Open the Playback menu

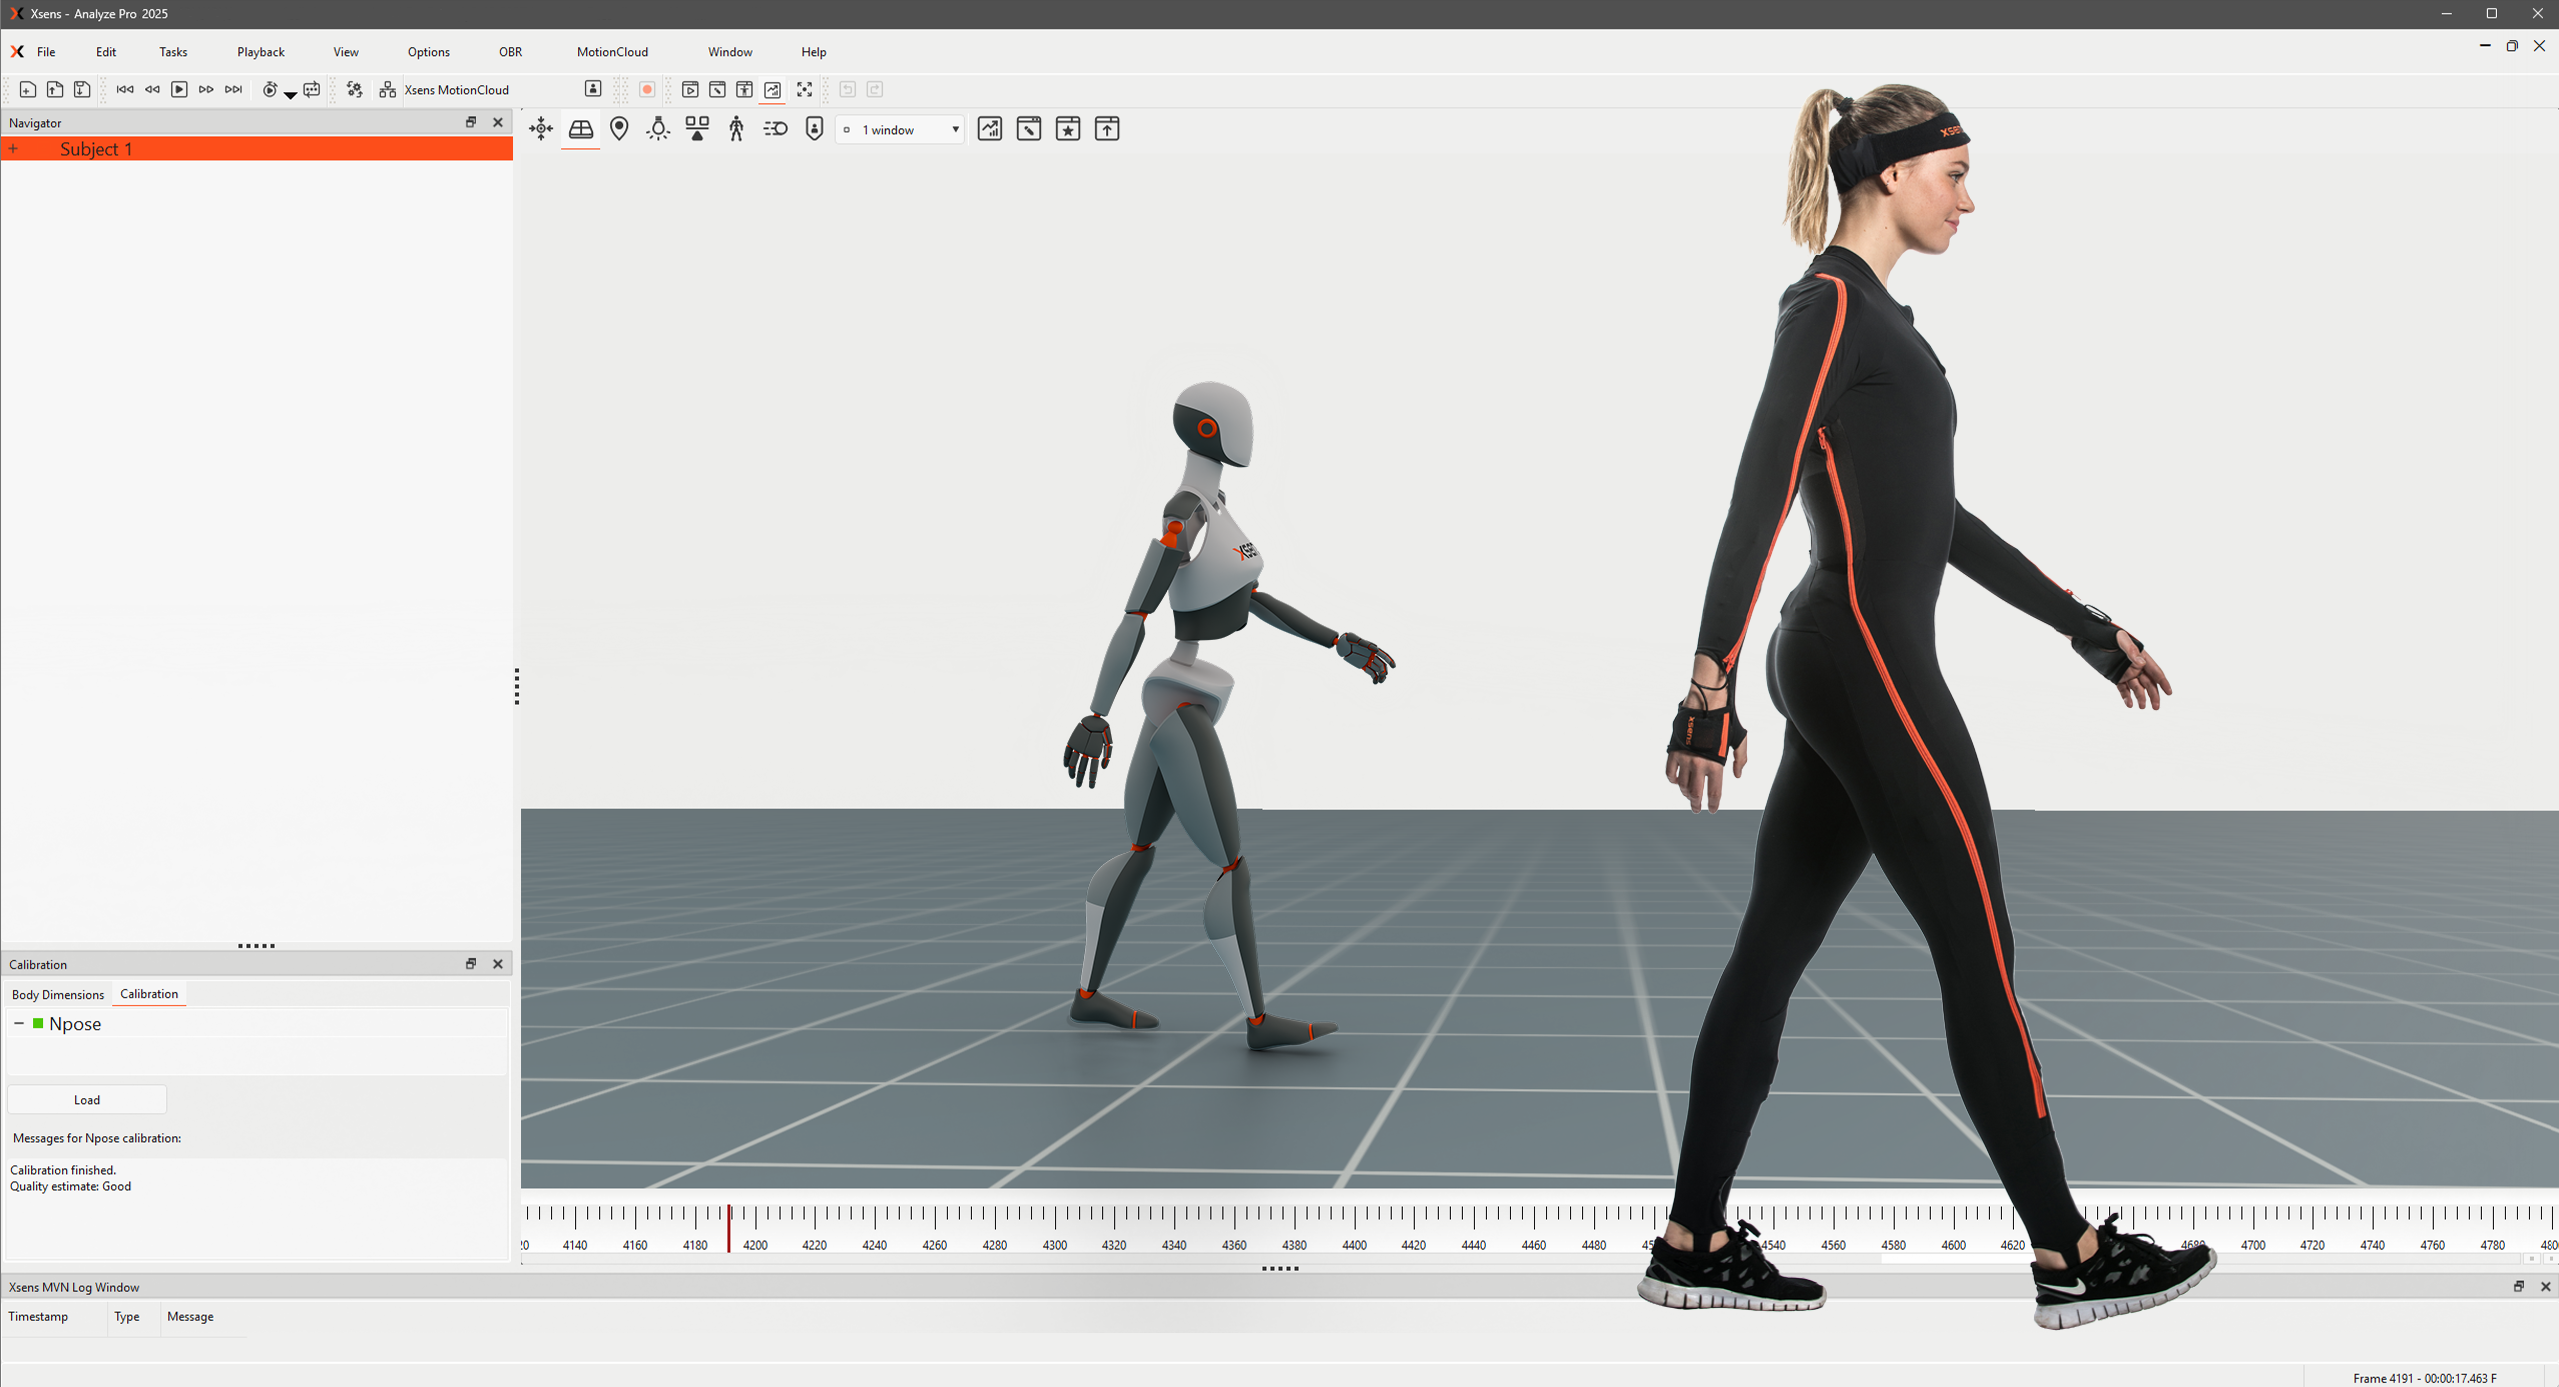261,52
